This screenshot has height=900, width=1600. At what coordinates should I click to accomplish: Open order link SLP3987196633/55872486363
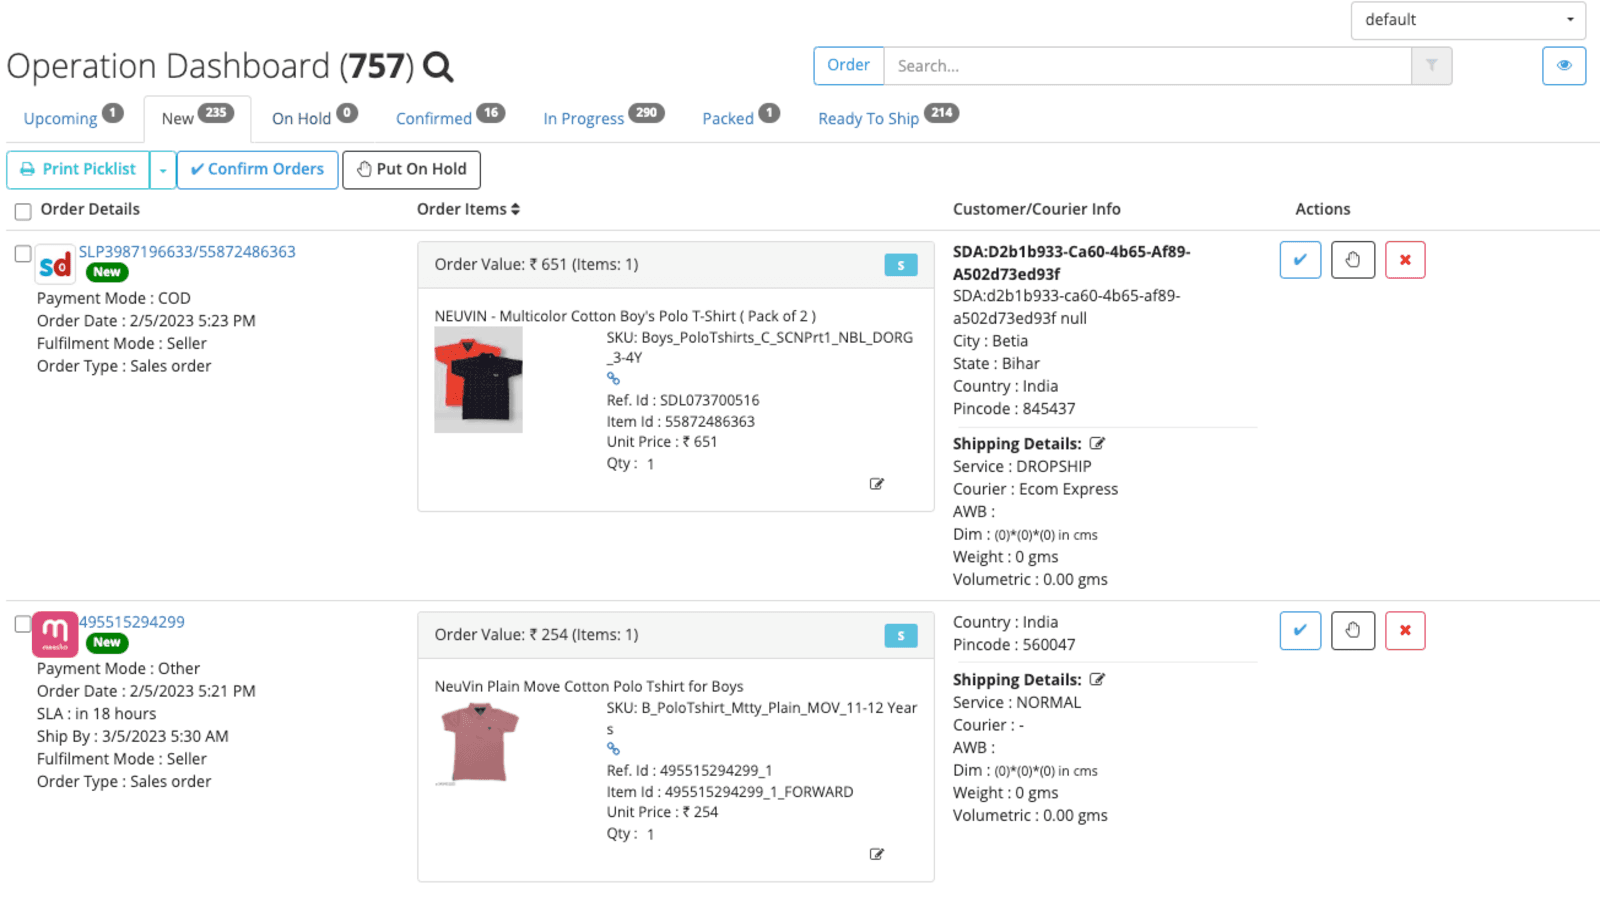coord(188,252)
